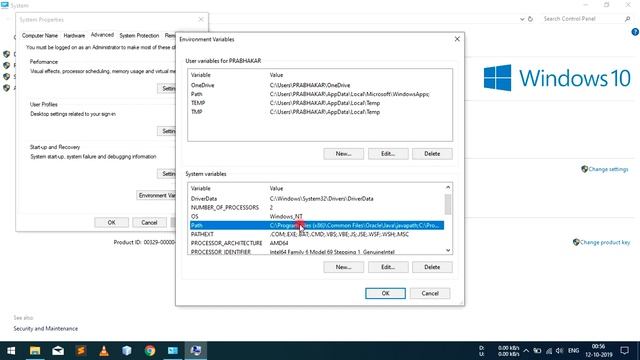Open File Explorer from the taskbar
Screen dimensions: 640x360
tap(35, 351)
